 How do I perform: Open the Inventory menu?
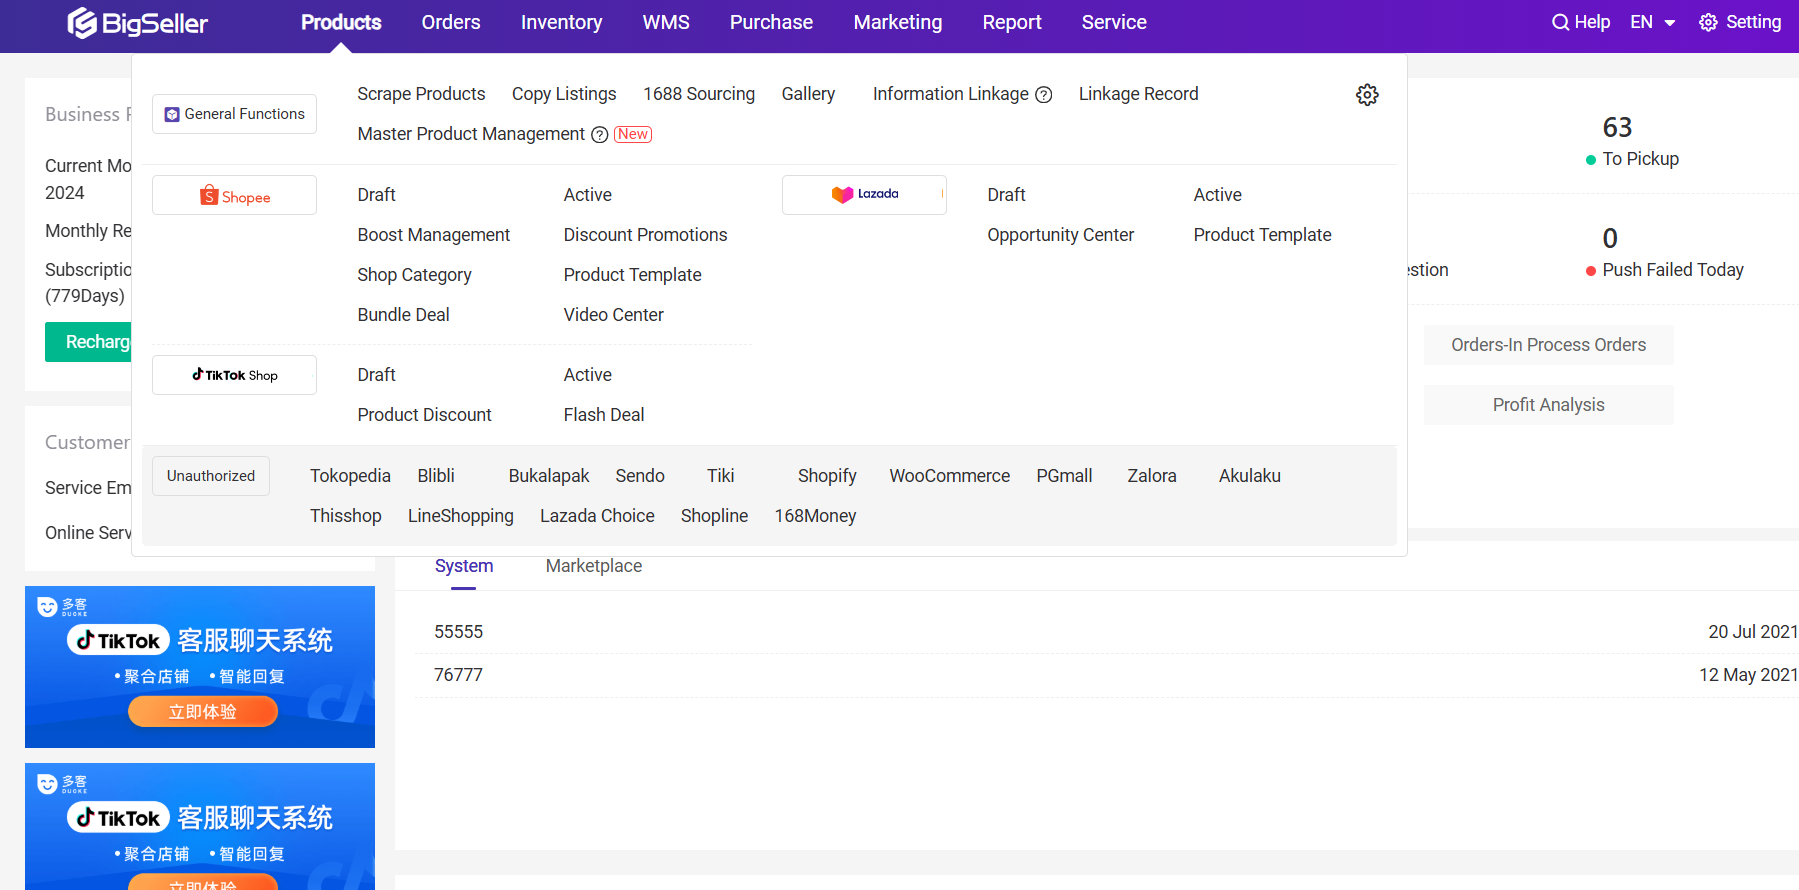561,22
